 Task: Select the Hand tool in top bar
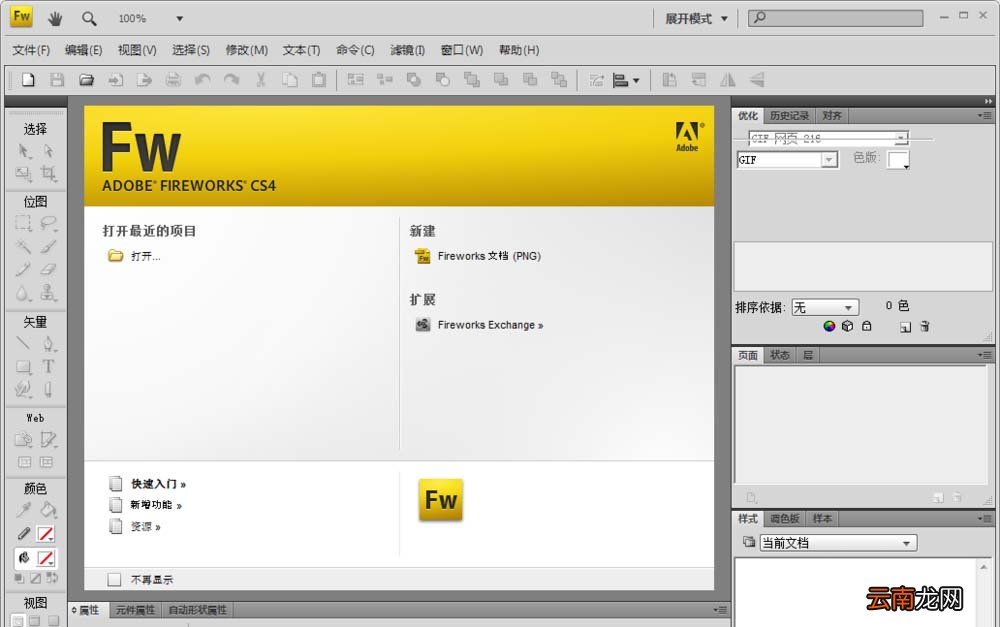tap(55, 18)
